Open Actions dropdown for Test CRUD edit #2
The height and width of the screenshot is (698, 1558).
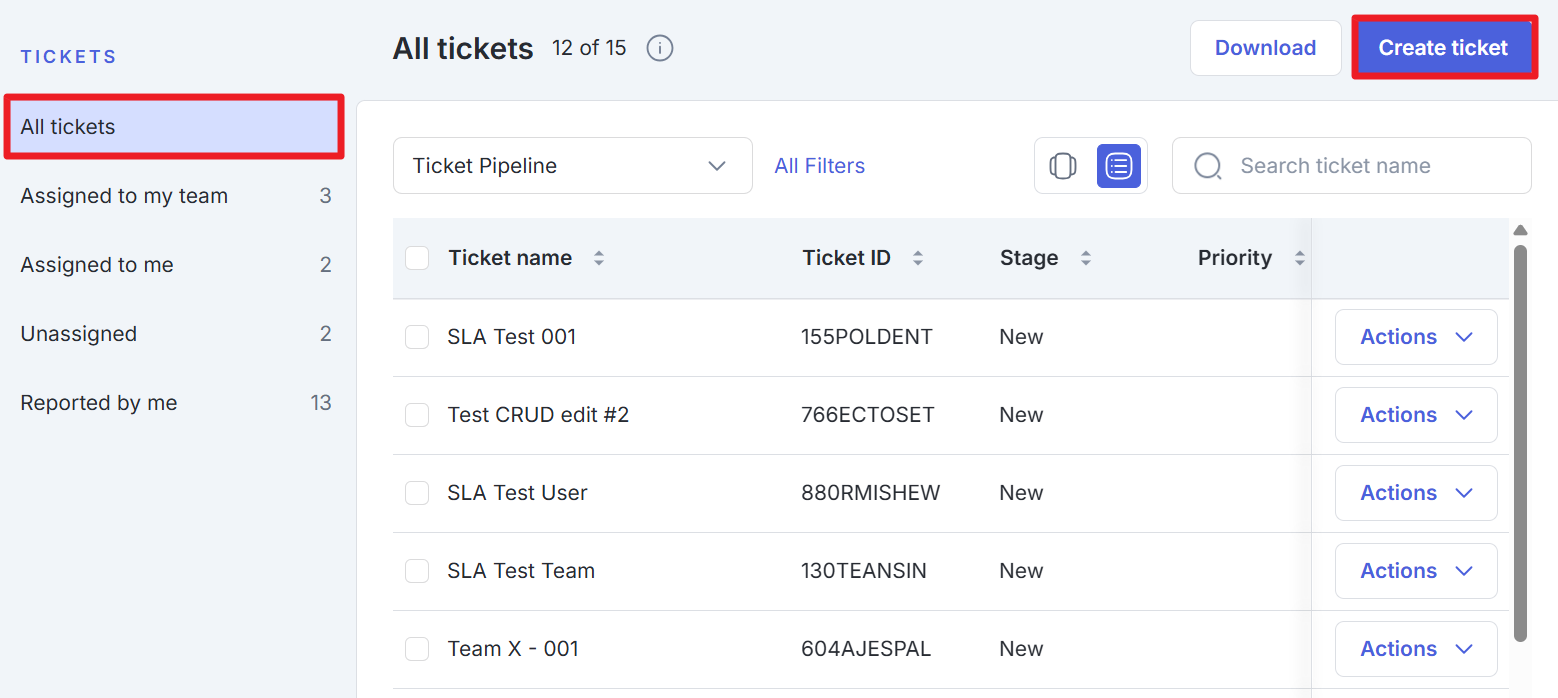pyautogui.click(x=1415, y=415)
